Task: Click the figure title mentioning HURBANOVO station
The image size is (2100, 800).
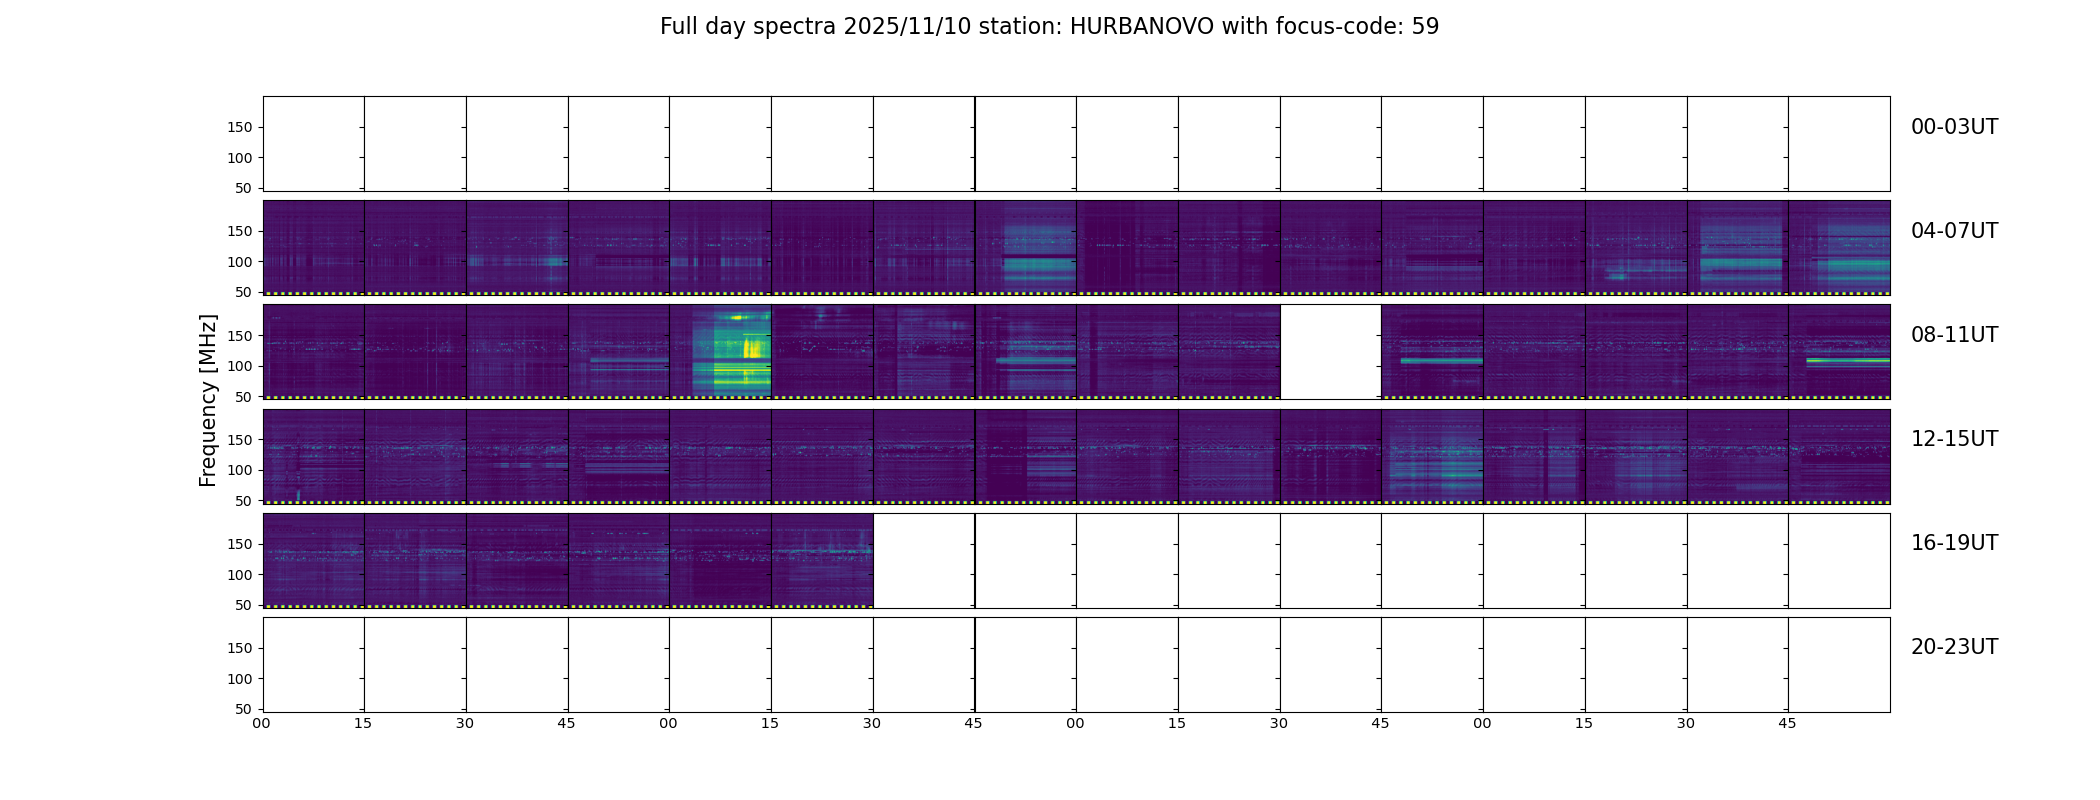Action: coord(1049,27)
